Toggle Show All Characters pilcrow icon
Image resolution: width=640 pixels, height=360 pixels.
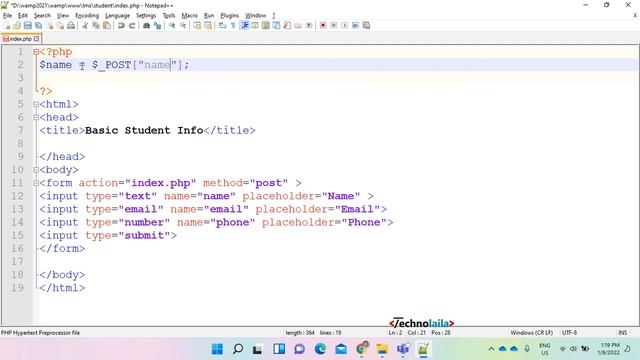coord(233,25)
